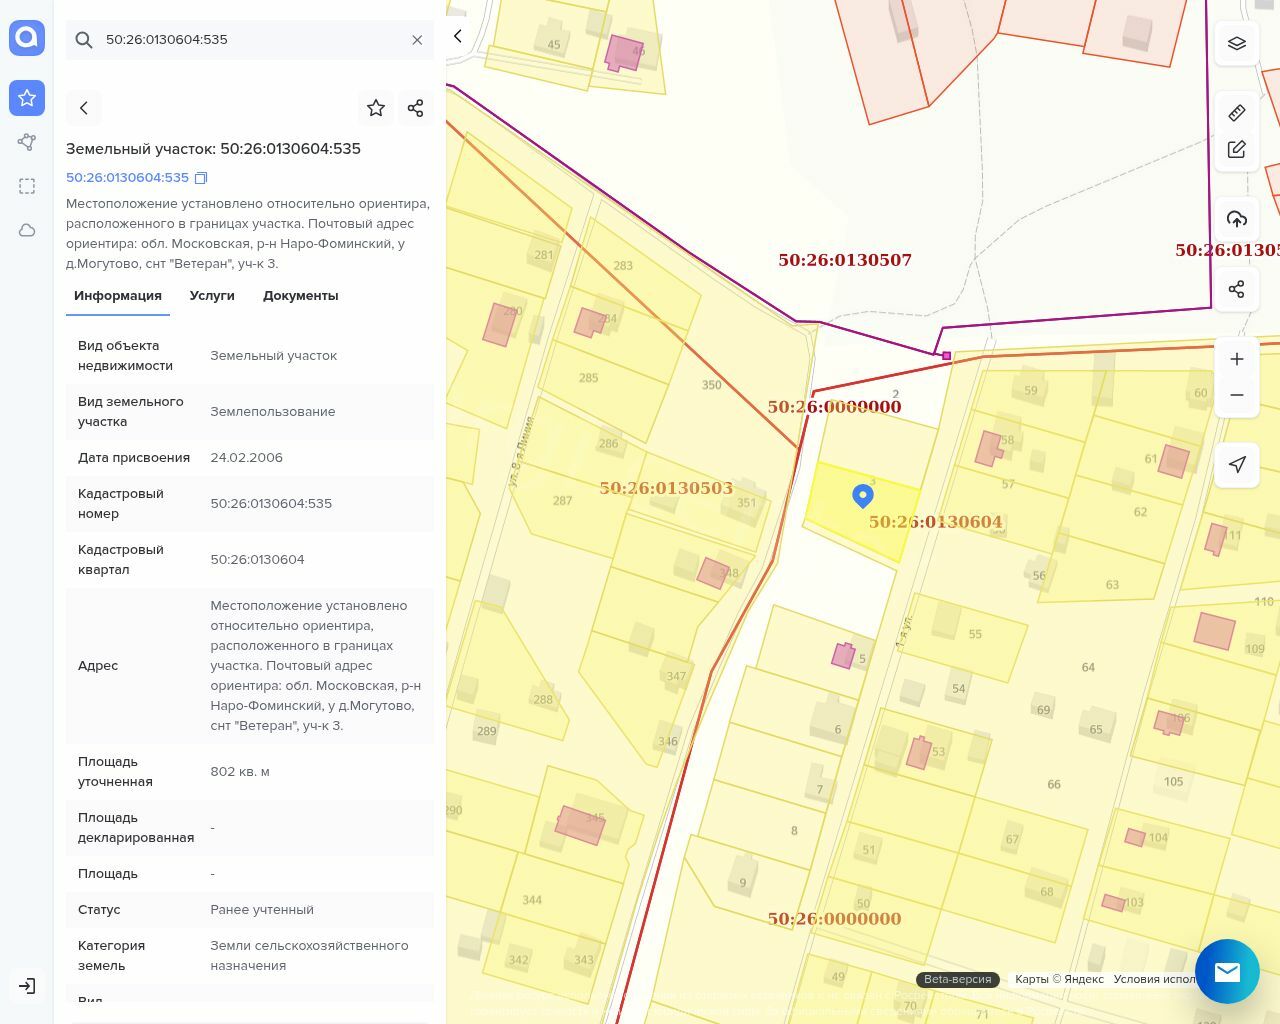Zoom in on the map

[x=1237, y=359]
